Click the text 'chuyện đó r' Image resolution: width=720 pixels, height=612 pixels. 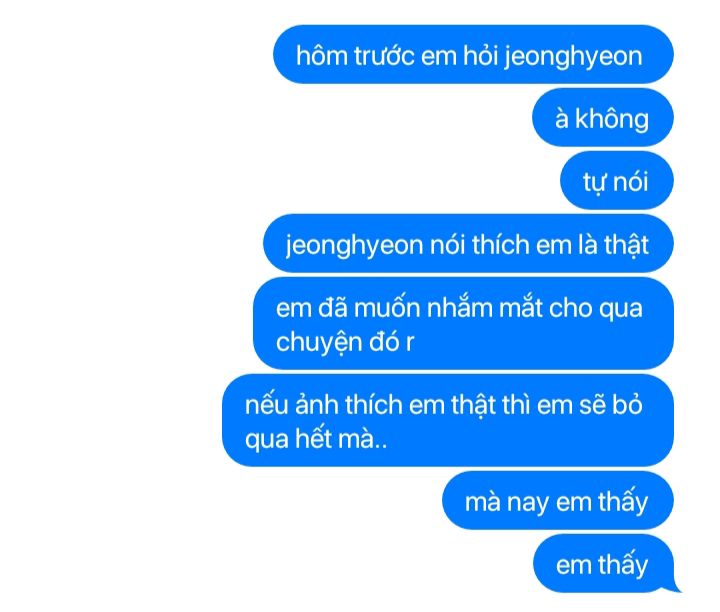pos(345,343)
